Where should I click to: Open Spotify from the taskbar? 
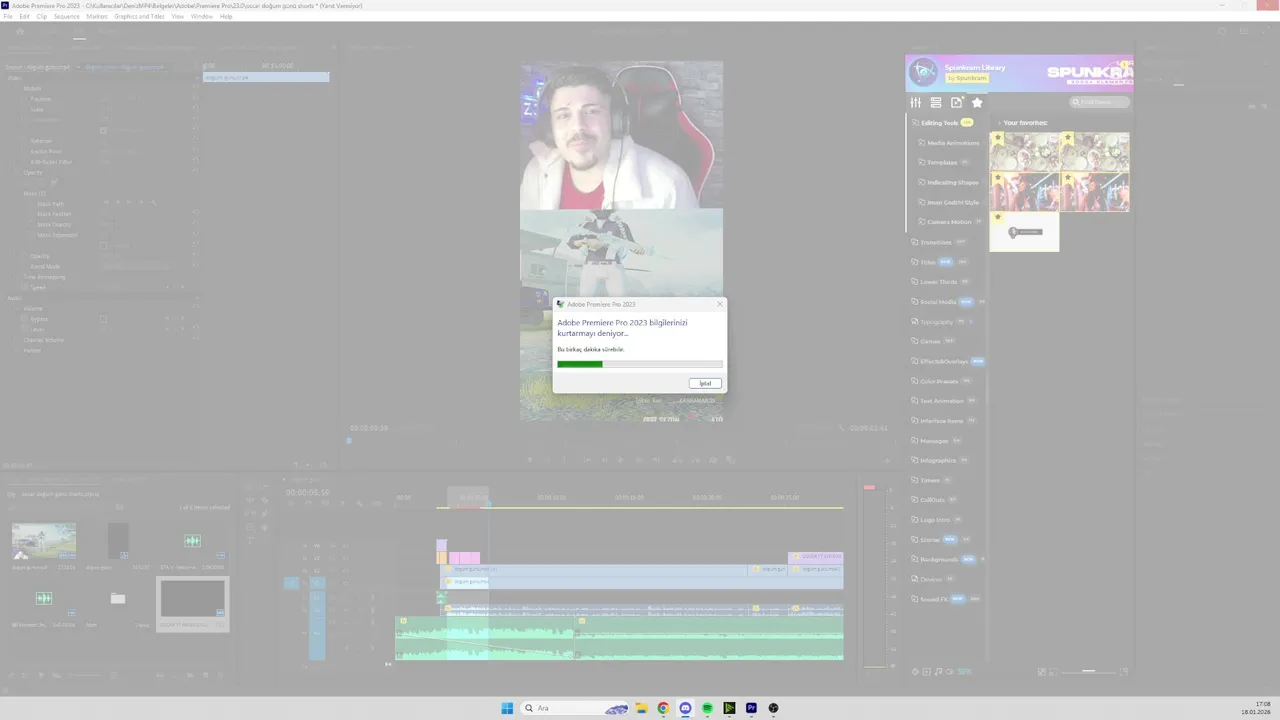707,708
